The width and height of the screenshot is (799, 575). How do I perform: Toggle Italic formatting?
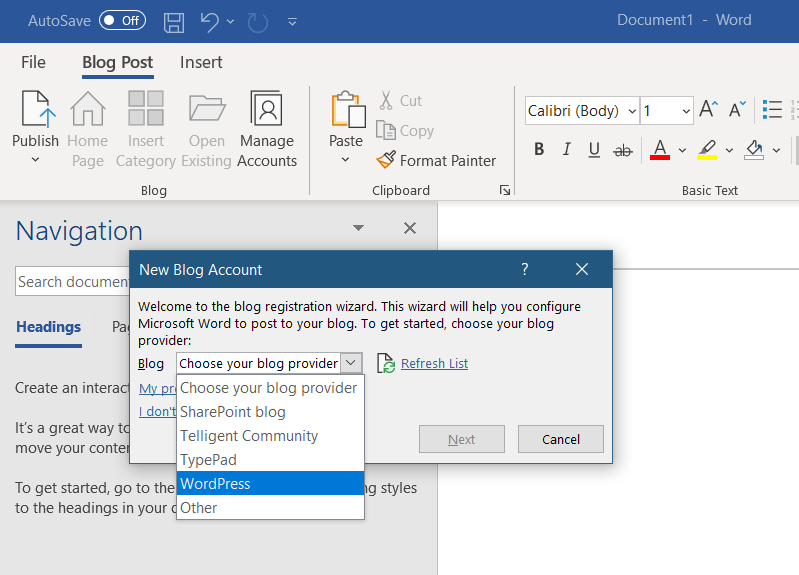(566, 149)
